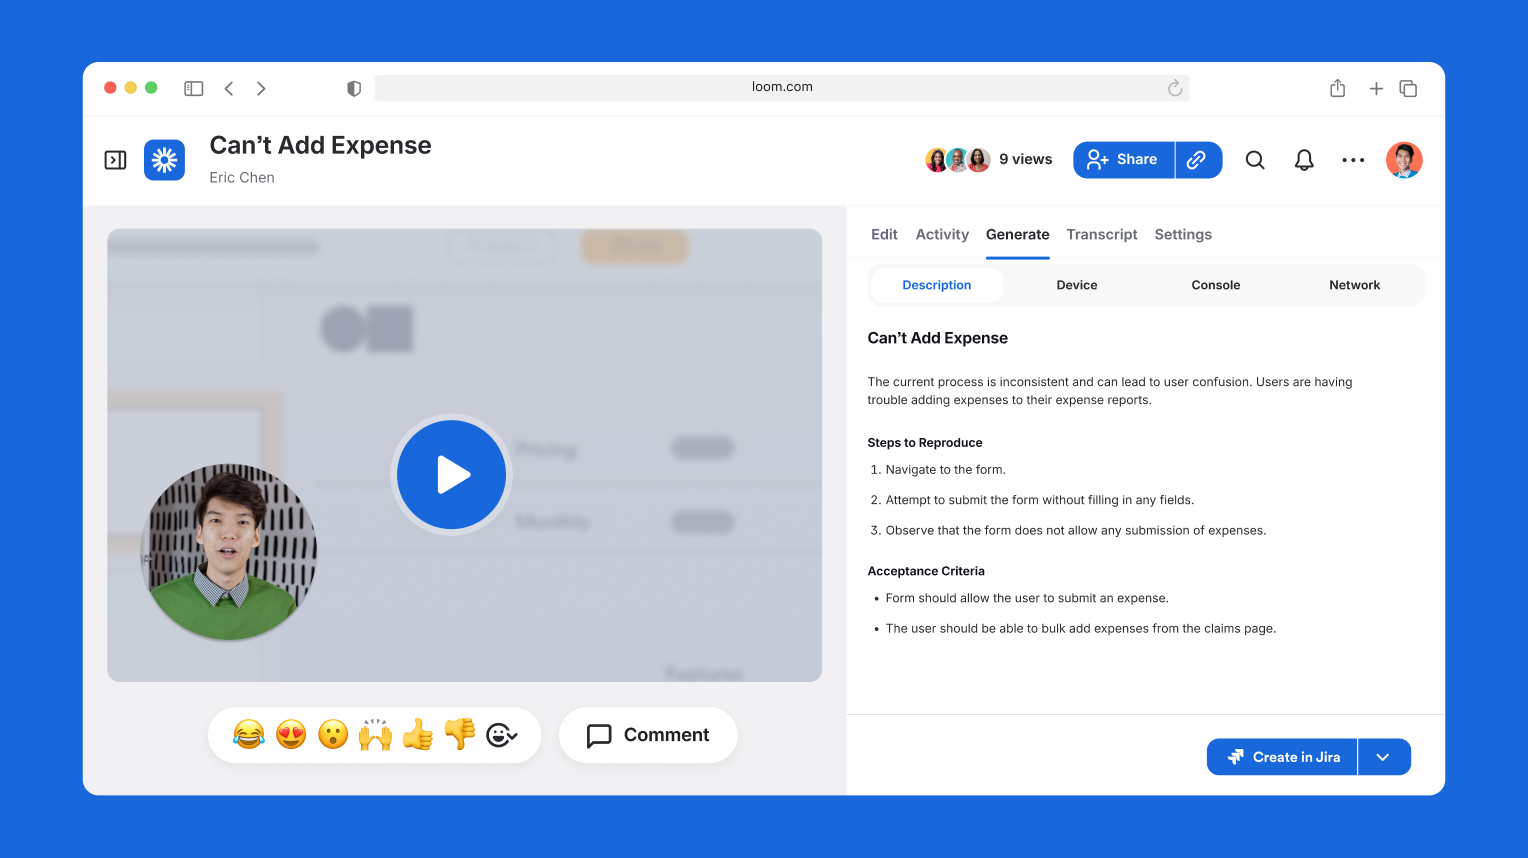Open the custom emoji reaction picker
1528x858 pixels.
pyautogui.click(x=502, y=735)
